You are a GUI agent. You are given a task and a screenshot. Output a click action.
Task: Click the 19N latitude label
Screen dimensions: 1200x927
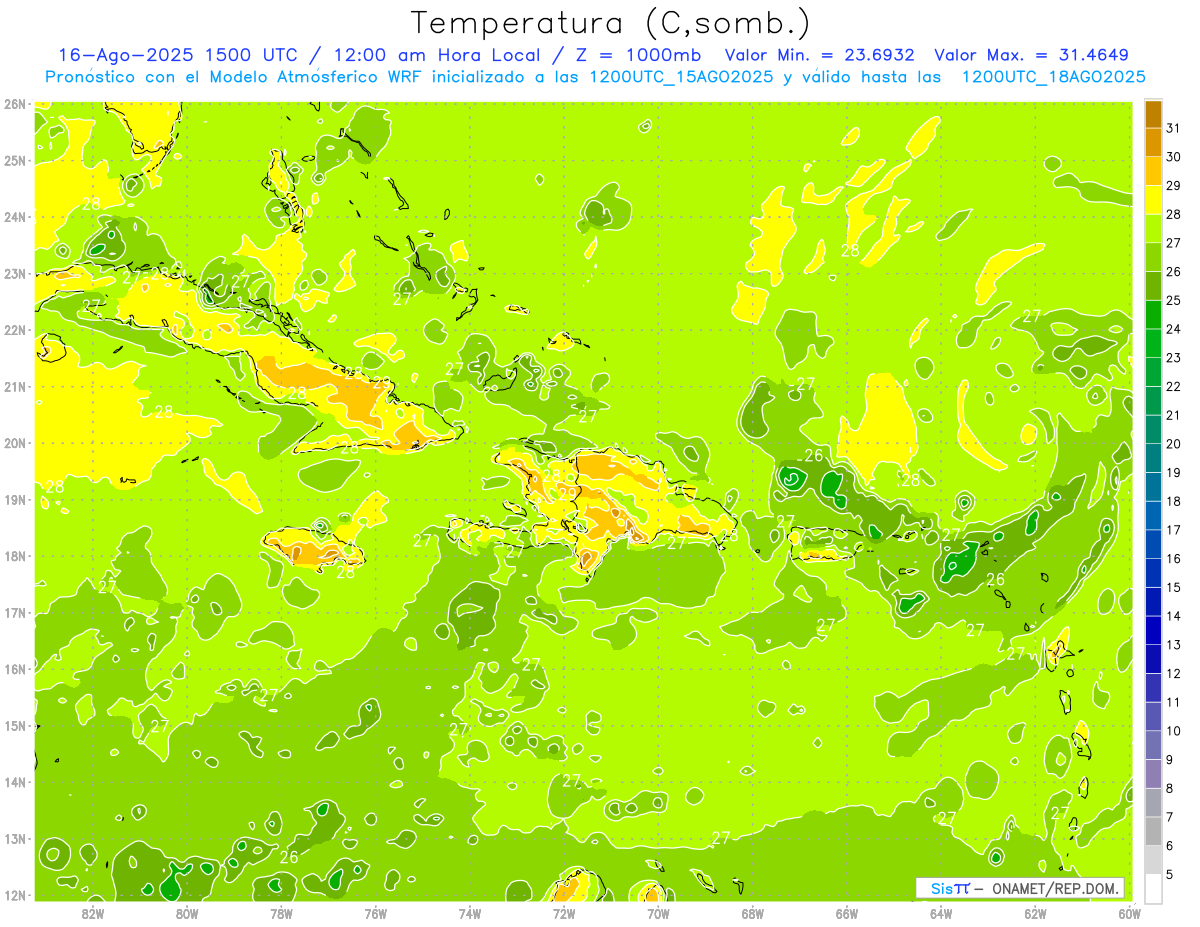(x=14, y=500)
